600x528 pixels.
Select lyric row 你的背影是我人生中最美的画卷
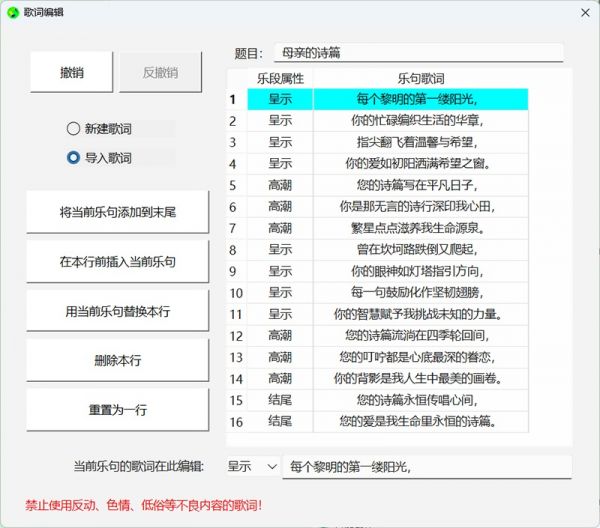421,379
